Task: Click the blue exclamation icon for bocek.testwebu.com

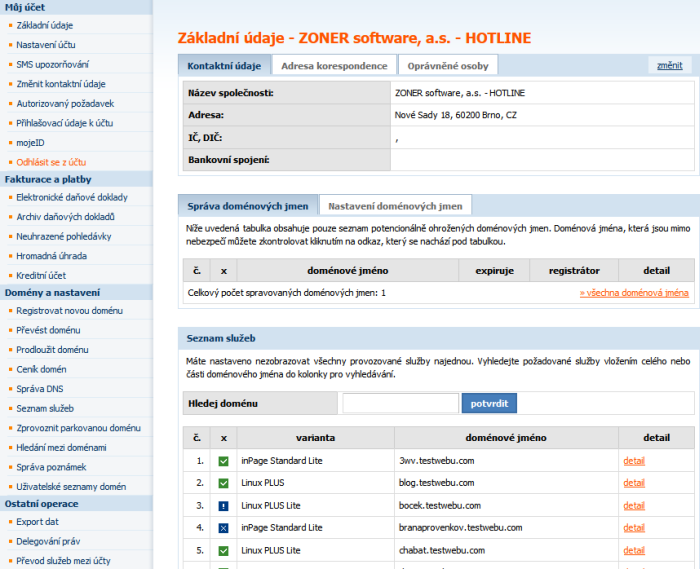Action: coord(224,506)
